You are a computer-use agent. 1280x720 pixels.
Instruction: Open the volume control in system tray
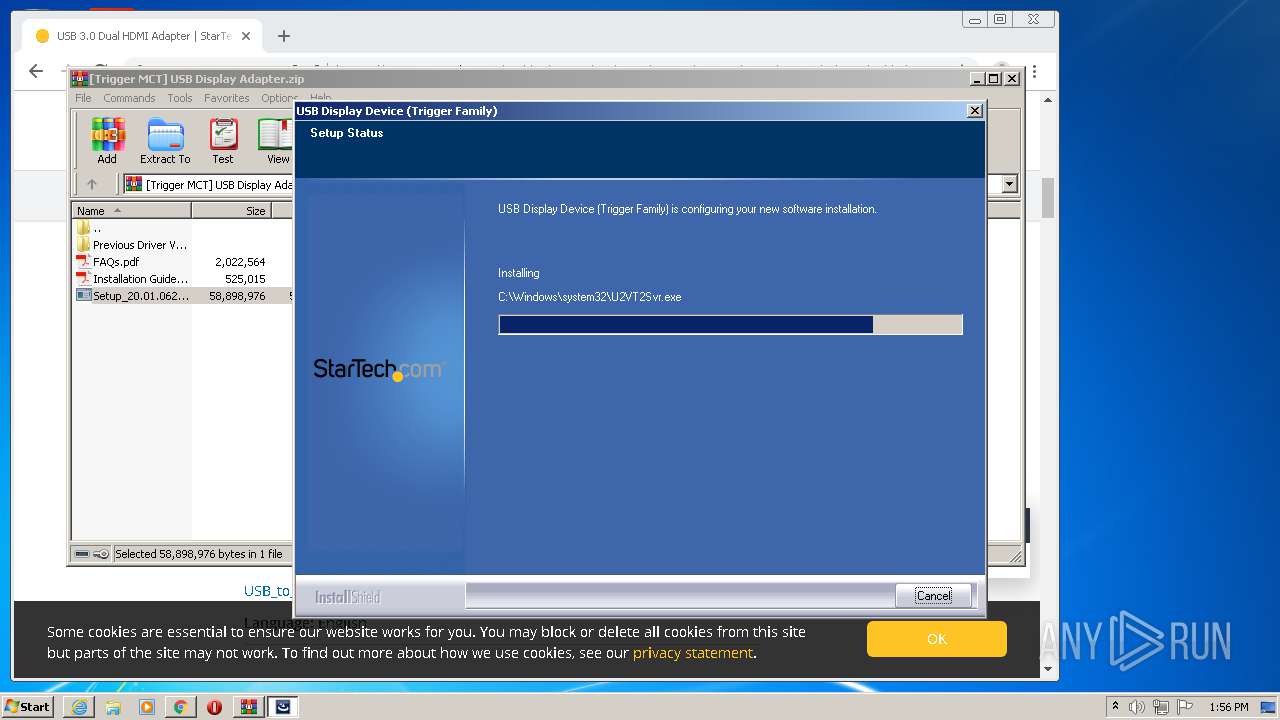point(1138,707)
